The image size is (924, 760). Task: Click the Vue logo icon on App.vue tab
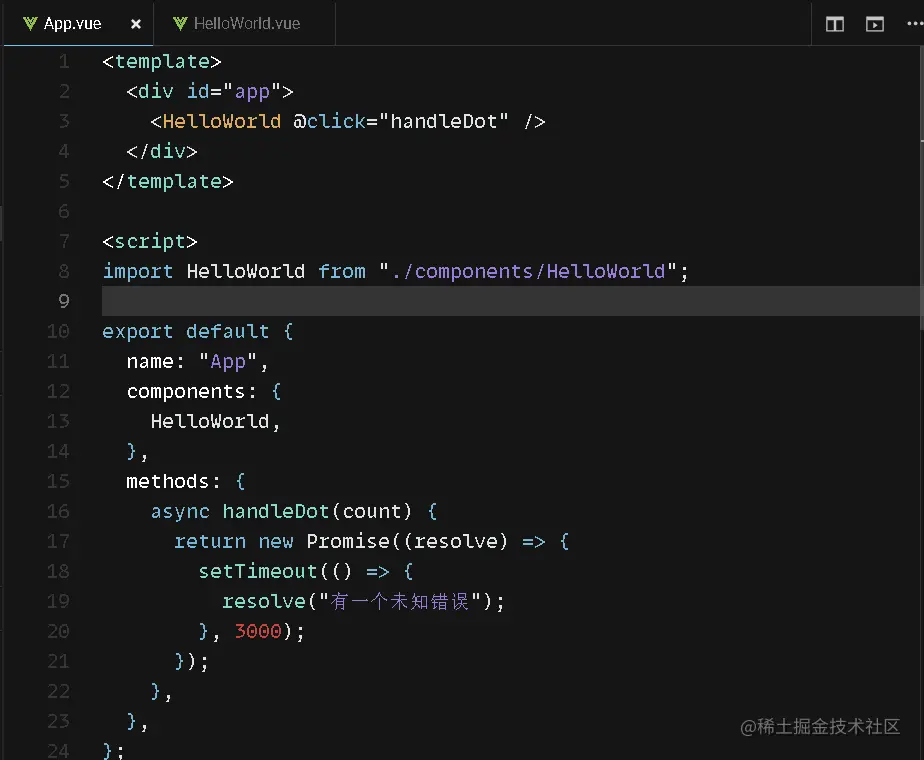coord(30,24)
